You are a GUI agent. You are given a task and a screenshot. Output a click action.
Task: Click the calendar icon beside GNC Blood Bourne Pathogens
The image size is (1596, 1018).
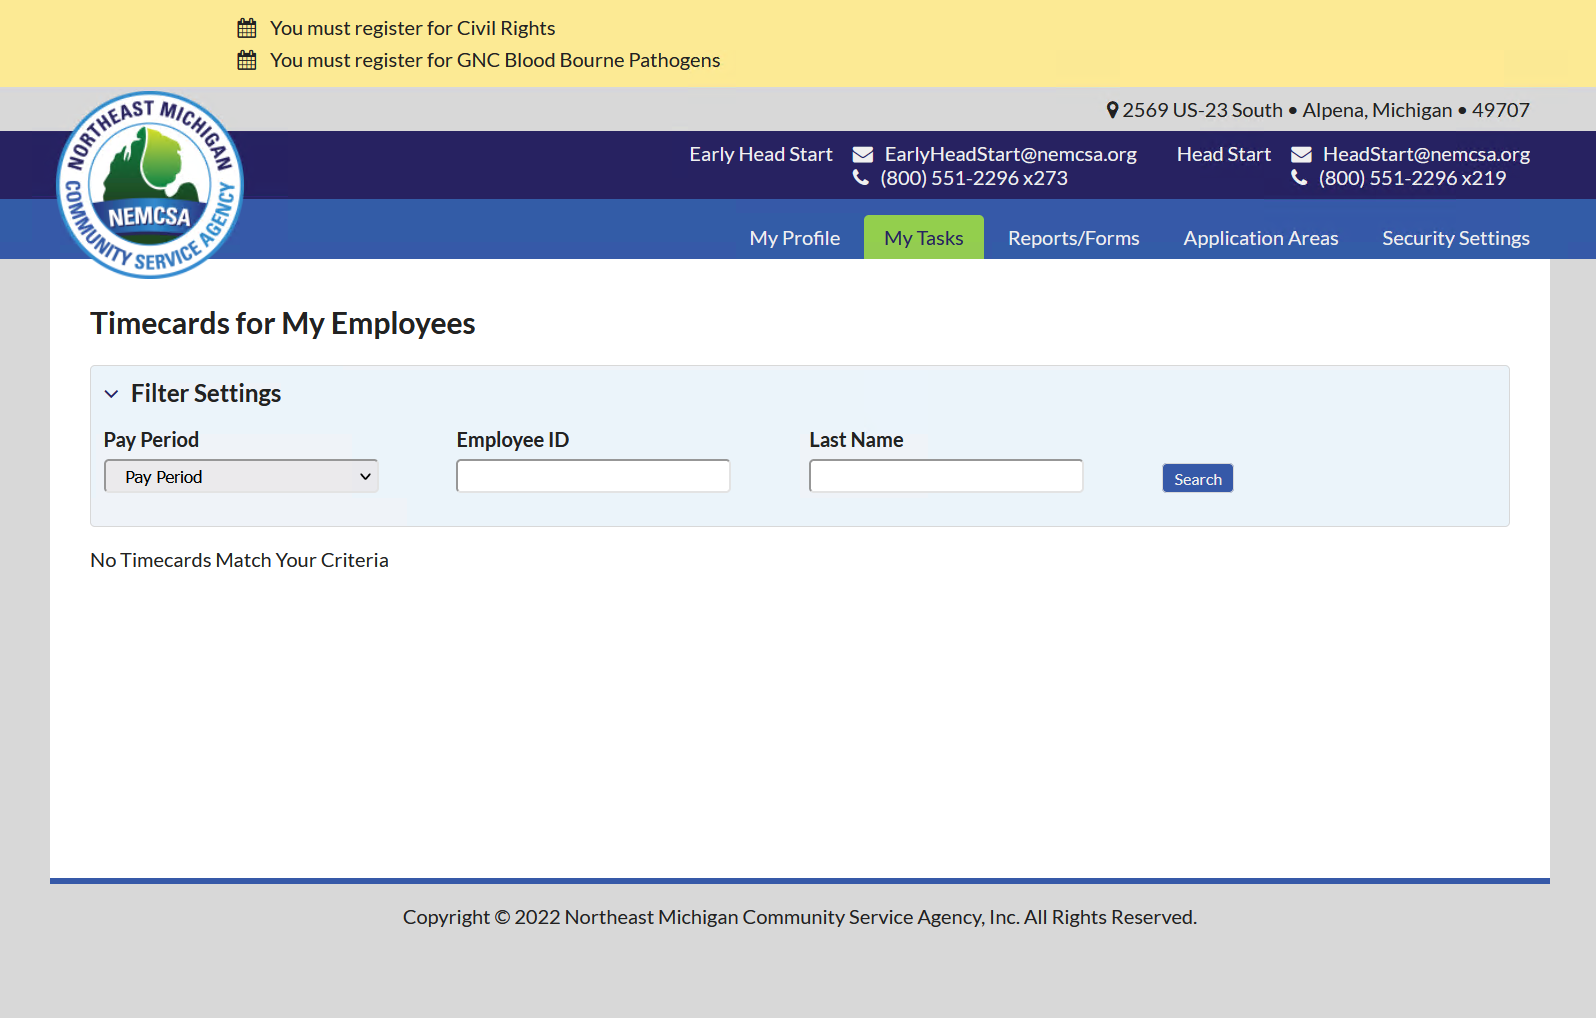click(247, 60)
